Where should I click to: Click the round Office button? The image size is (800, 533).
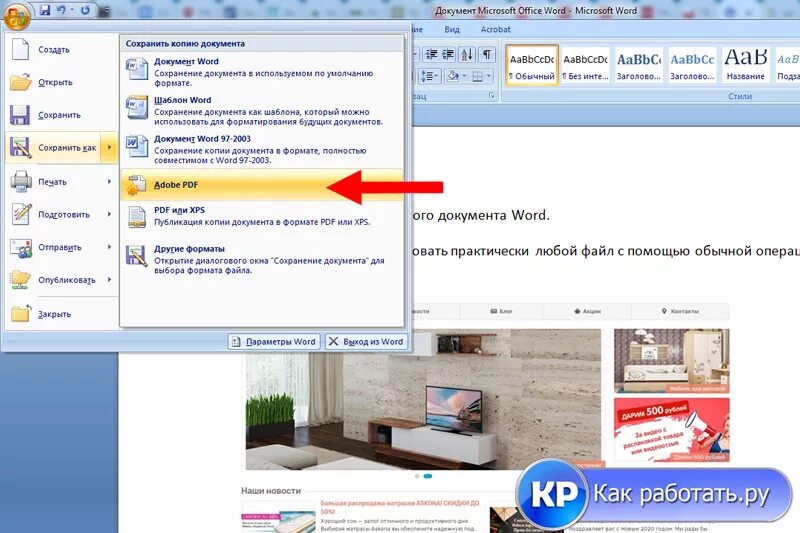coord(17,16)
